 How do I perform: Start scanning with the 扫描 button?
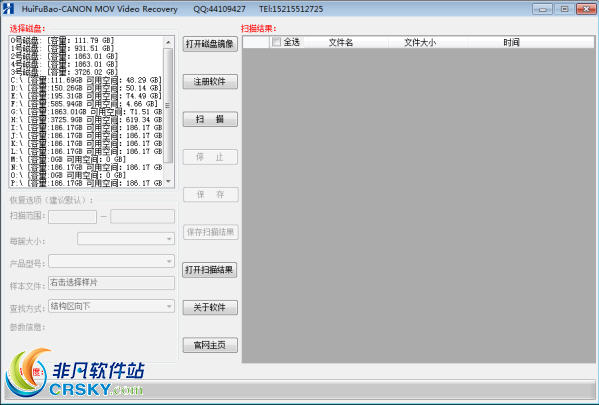point(210,119)
